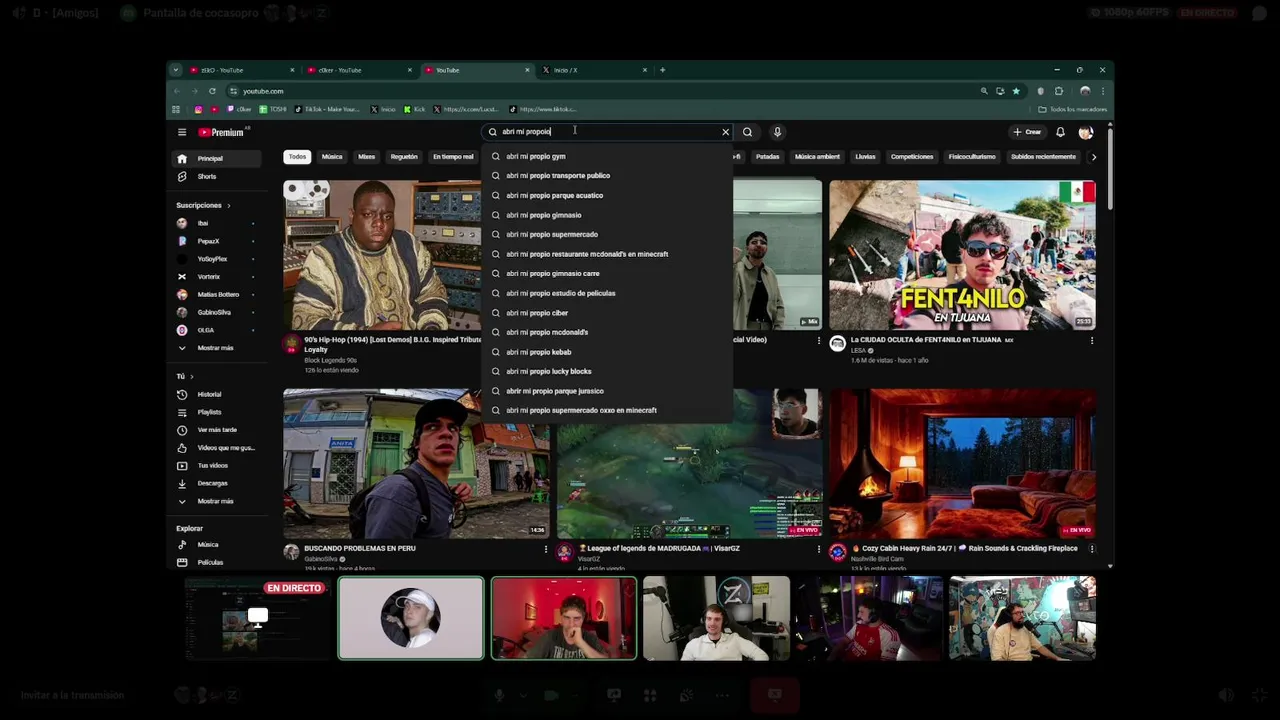Expand Mostrar más under subscriptions

[218, 348]
